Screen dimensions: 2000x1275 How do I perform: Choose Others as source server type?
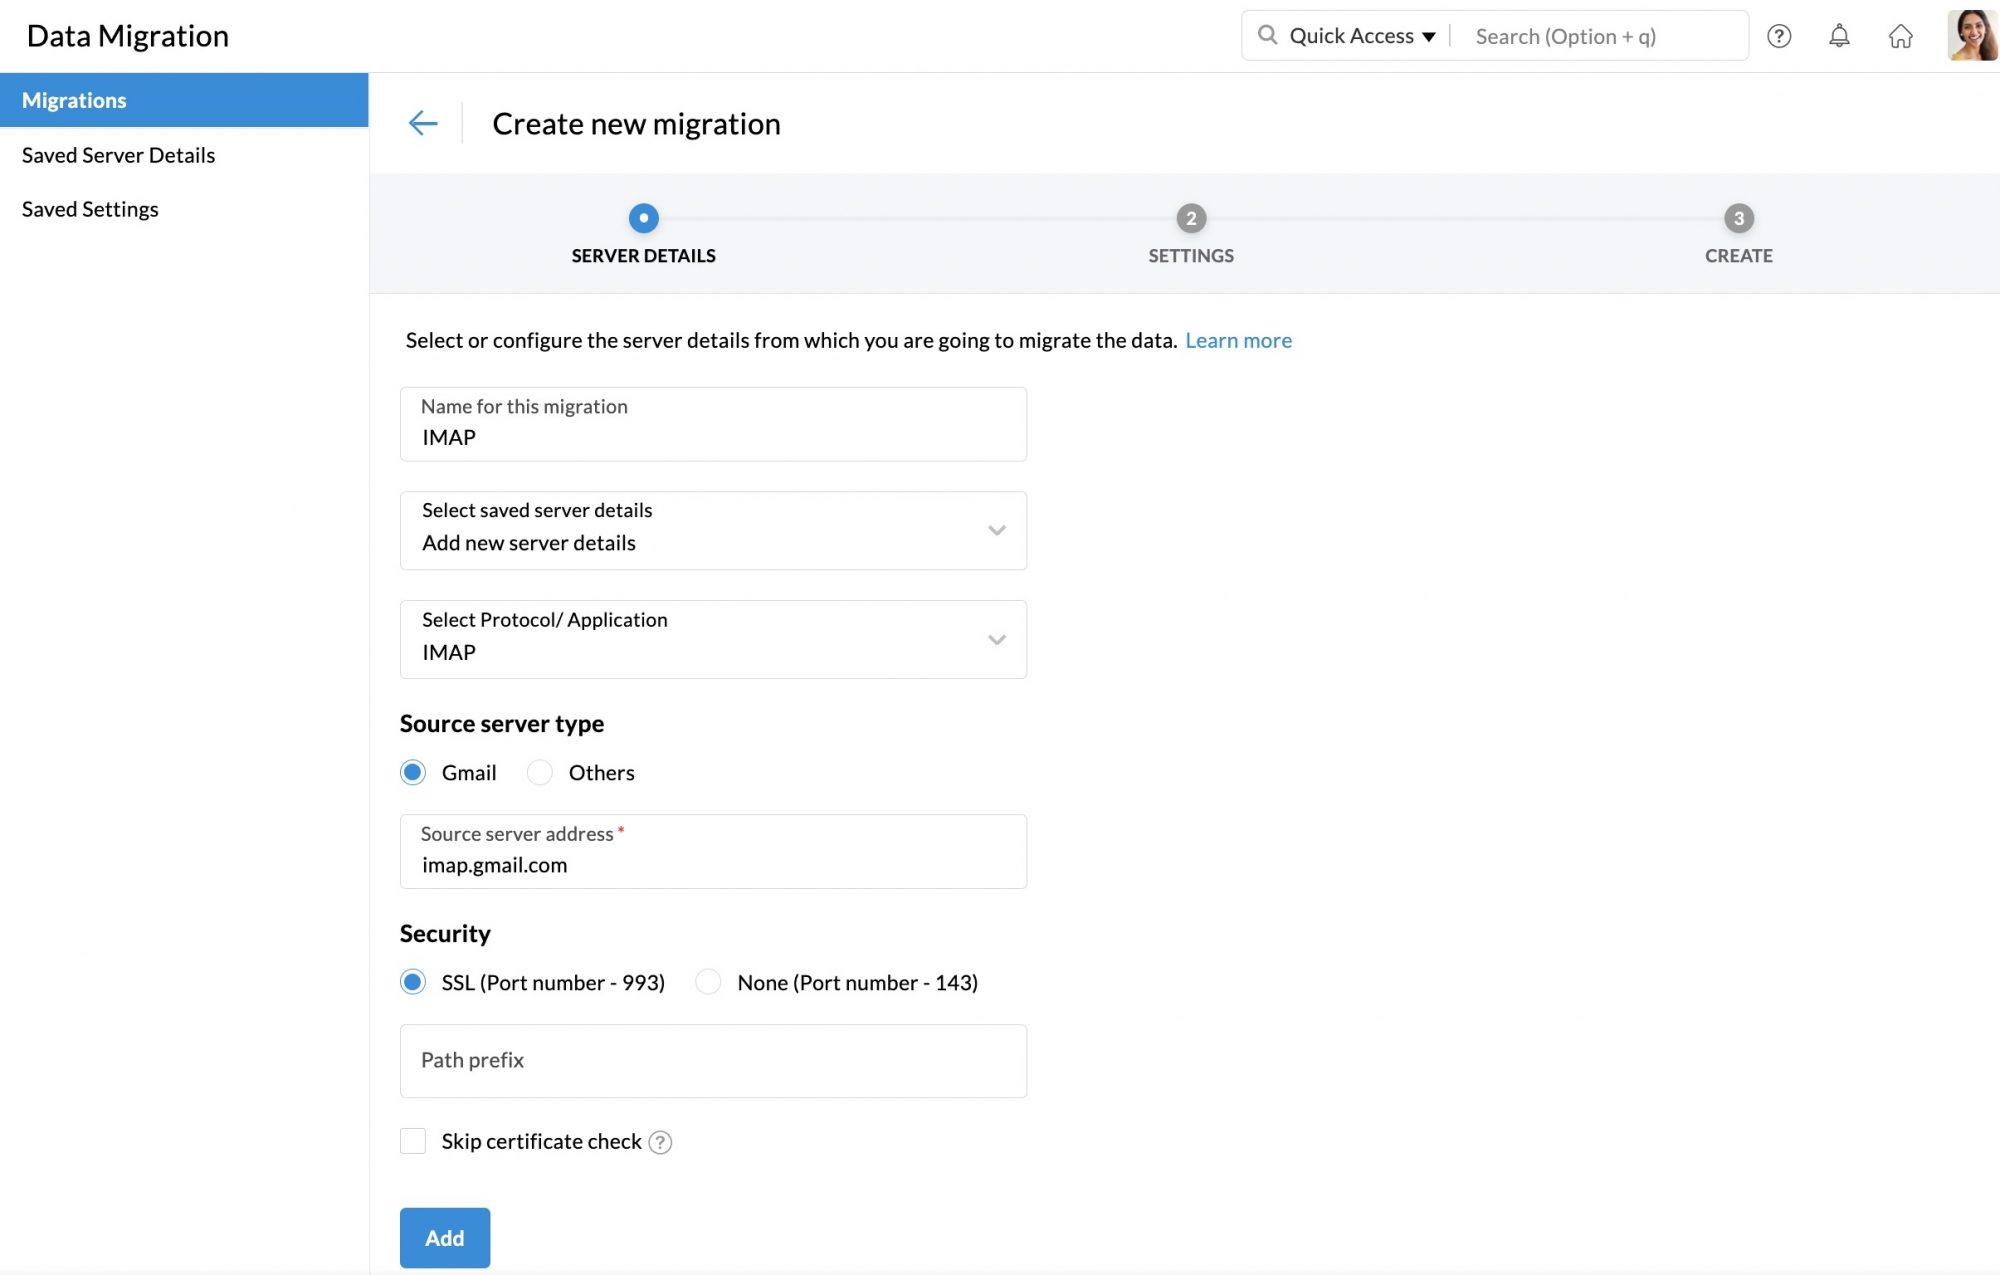540,772
